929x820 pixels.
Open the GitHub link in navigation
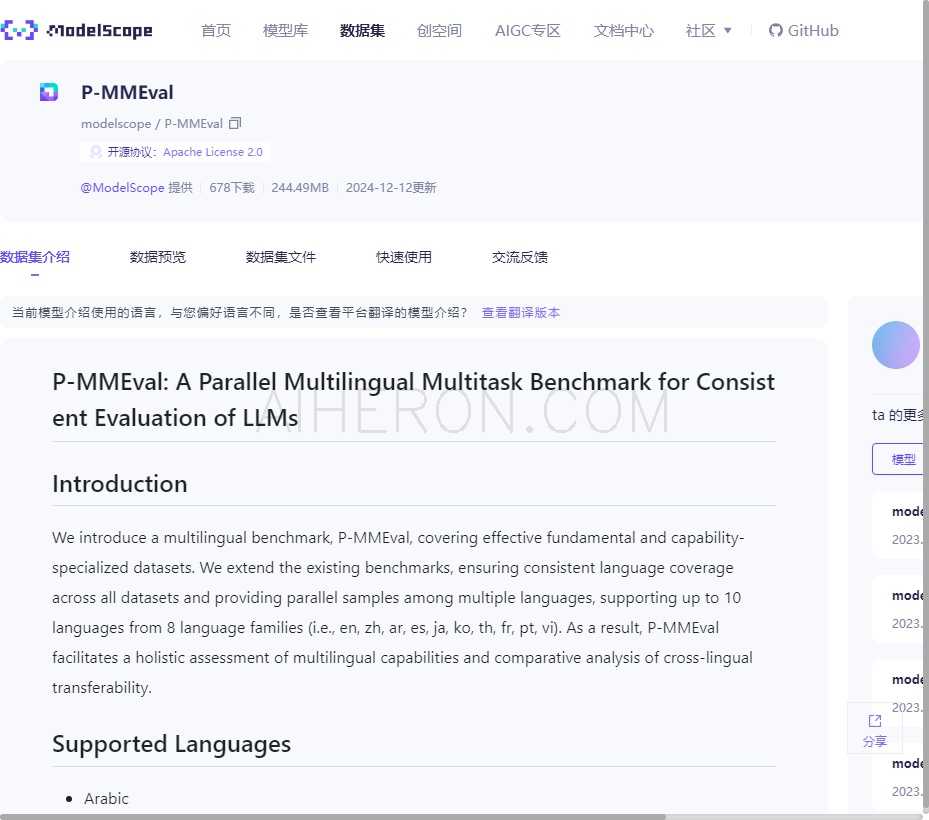pyautogui.click(x=803, y=30)
